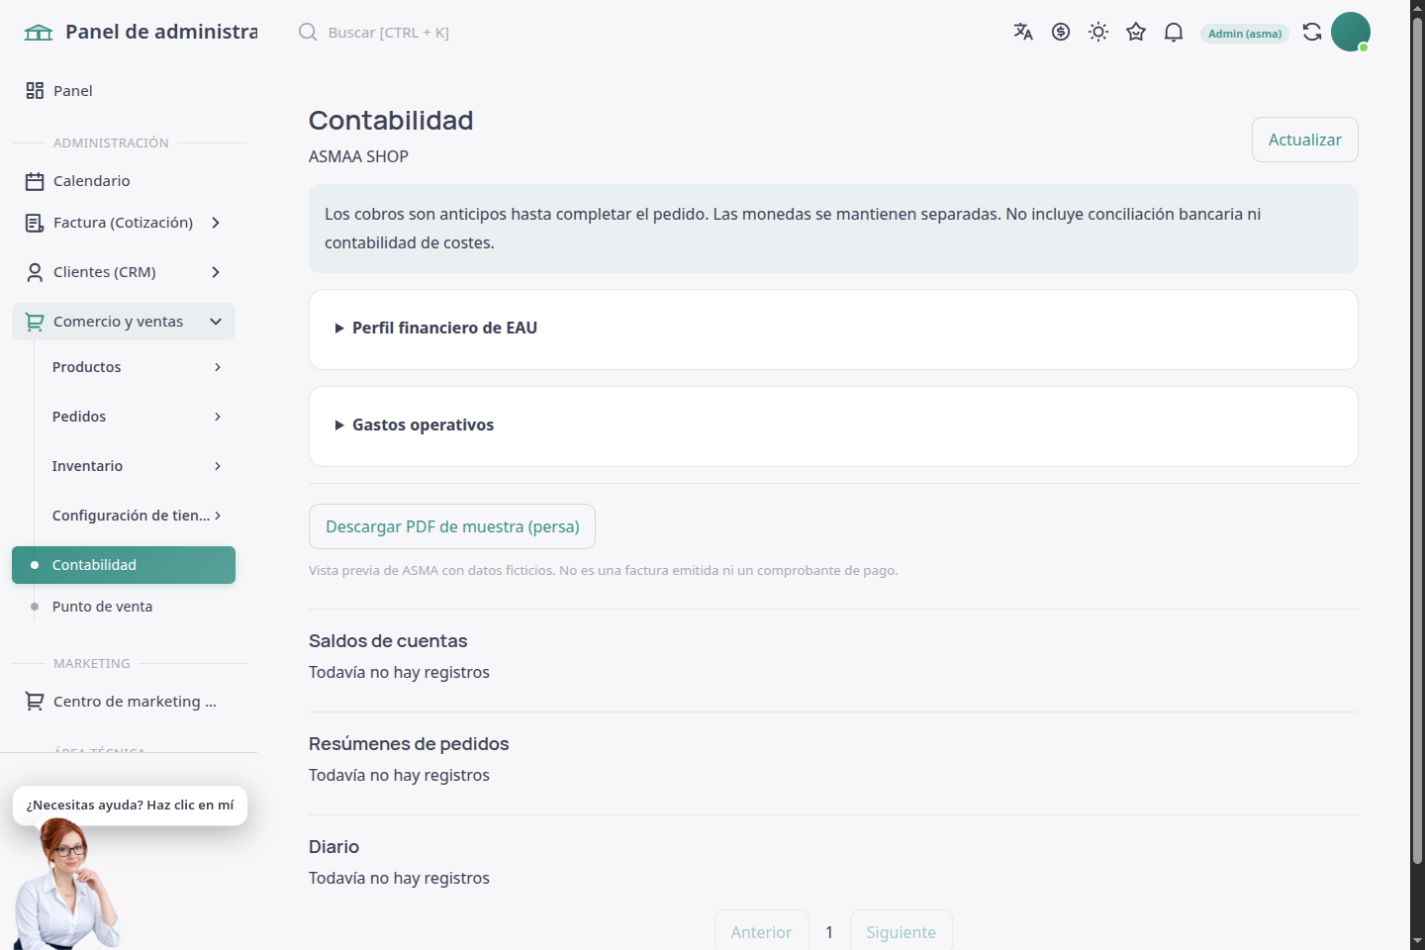Go to Panel in the sidebar
The width and height of the screenshot is (1425, 950).
click(x=124, y=91)
